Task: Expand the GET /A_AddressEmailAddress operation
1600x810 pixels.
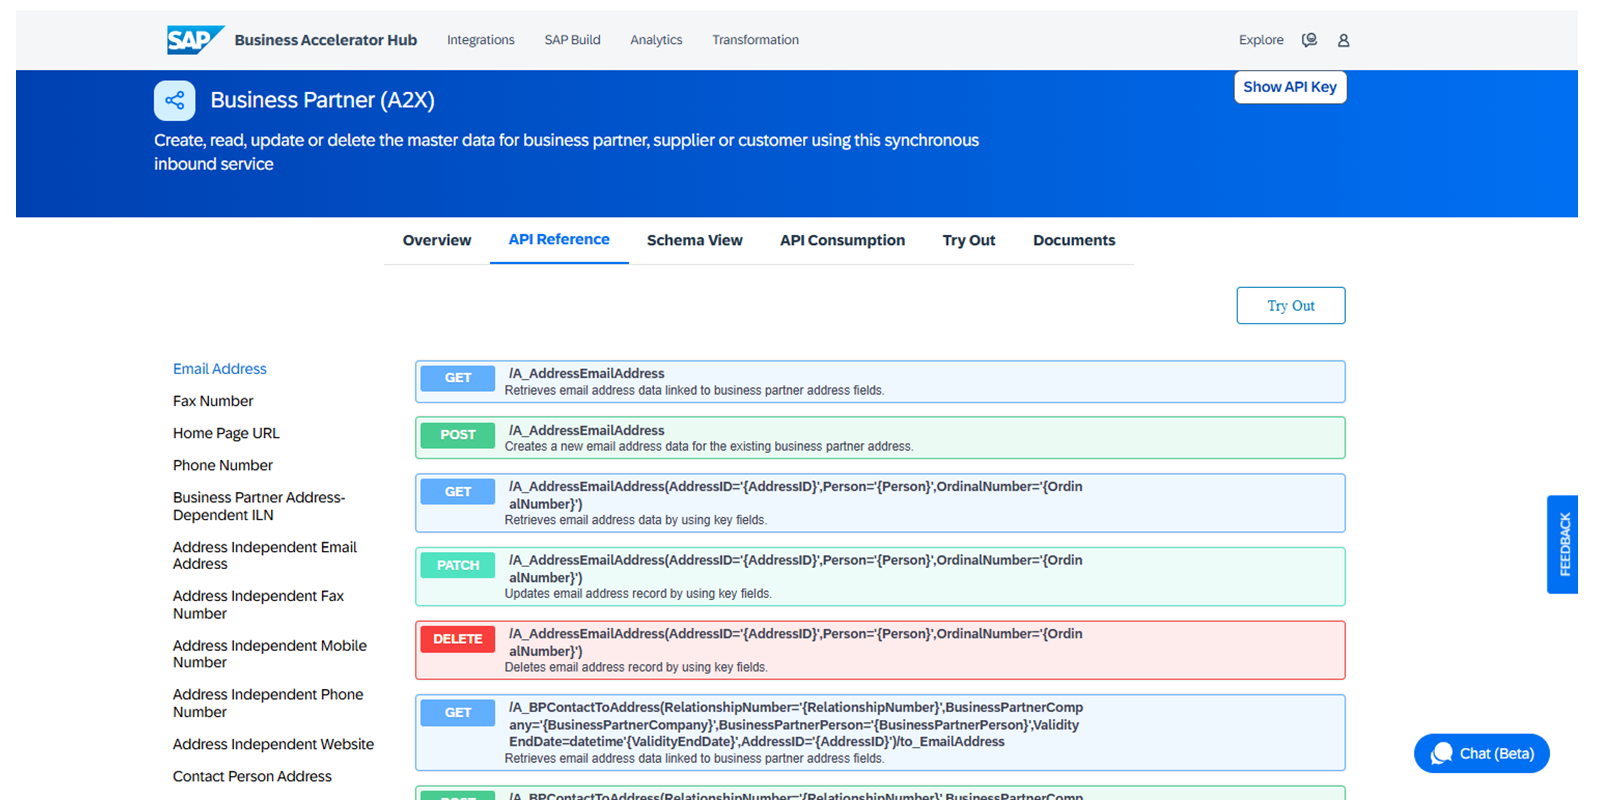Action: pyautogui.click(x=880, y=382)
